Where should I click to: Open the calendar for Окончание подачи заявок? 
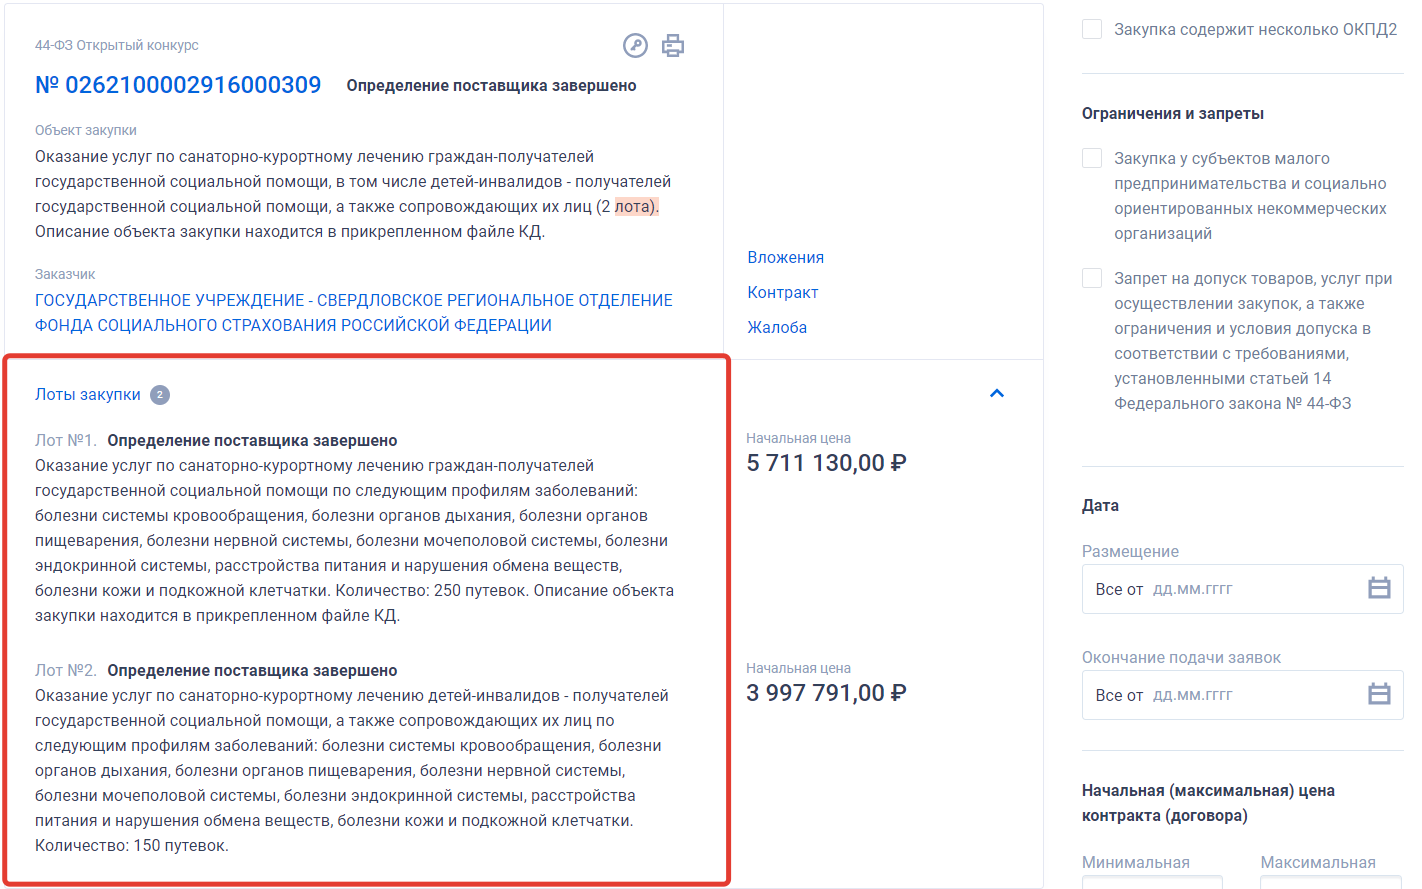1380,694
